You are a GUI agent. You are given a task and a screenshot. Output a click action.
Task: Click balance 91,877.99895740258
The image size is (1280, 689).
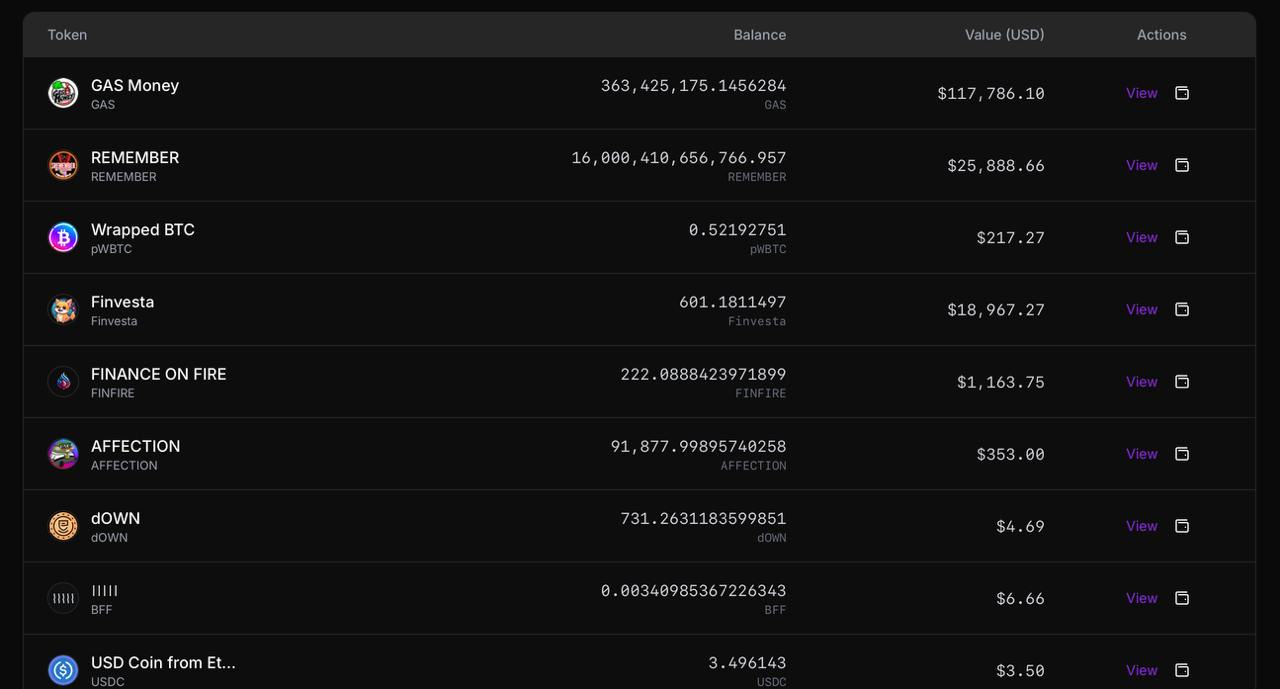[699, 446]
